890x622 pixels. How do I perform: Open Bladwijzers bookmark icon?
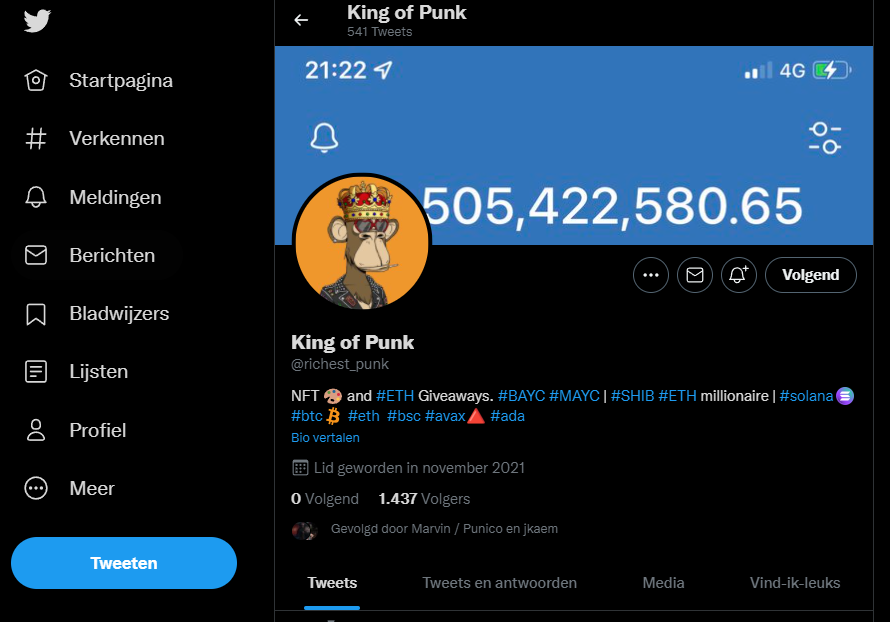36,314
